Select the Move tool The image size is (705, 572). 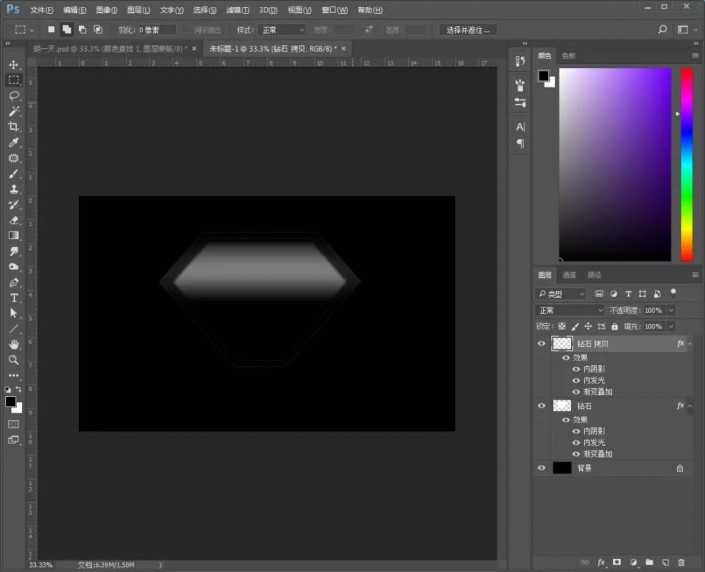coord(14,64)
